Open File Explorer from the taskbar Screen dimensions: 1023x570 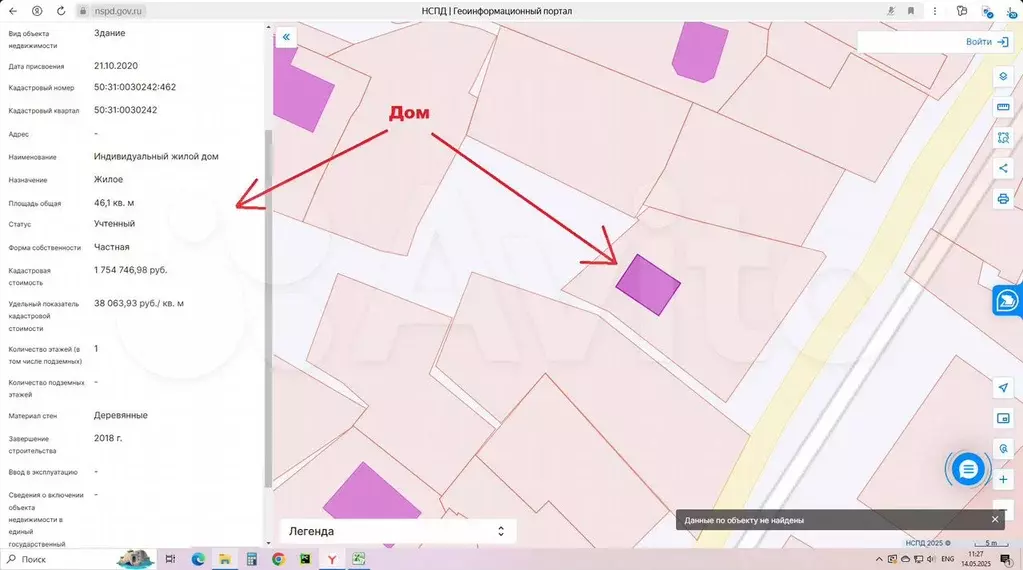tap(224, 559)
